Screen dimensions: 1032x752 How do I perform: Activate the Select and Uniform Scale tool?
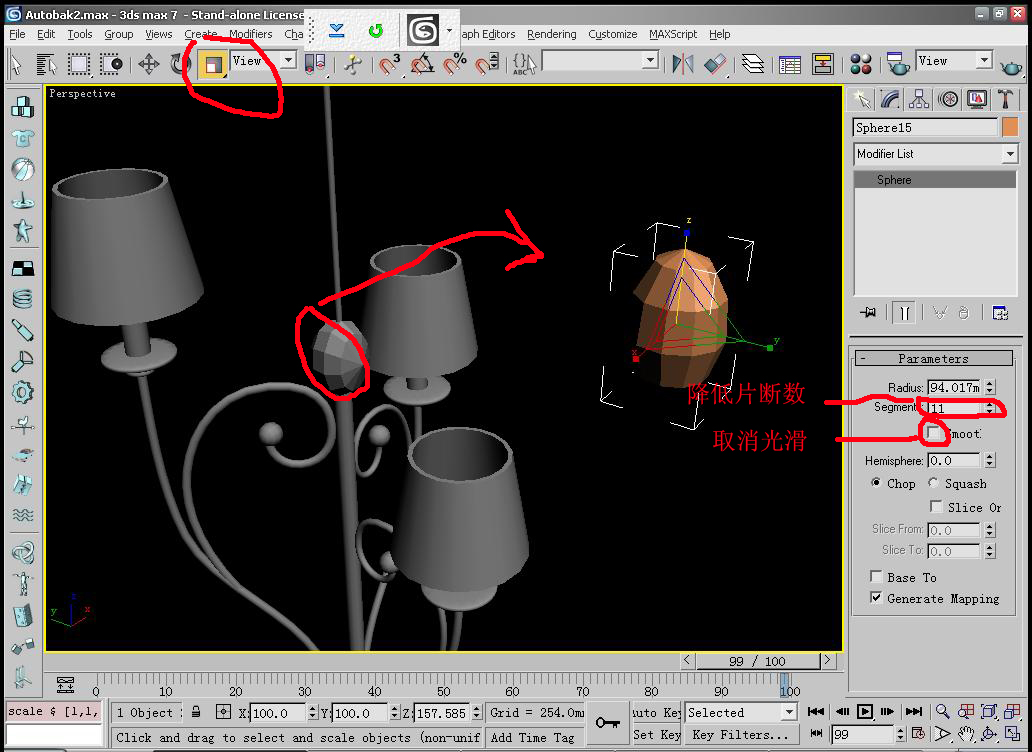213,64
